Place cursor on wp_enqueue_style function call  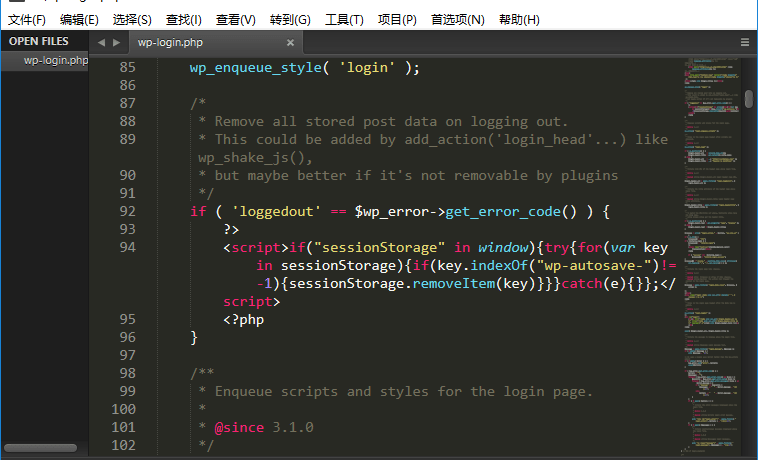(x=256, y=68)
